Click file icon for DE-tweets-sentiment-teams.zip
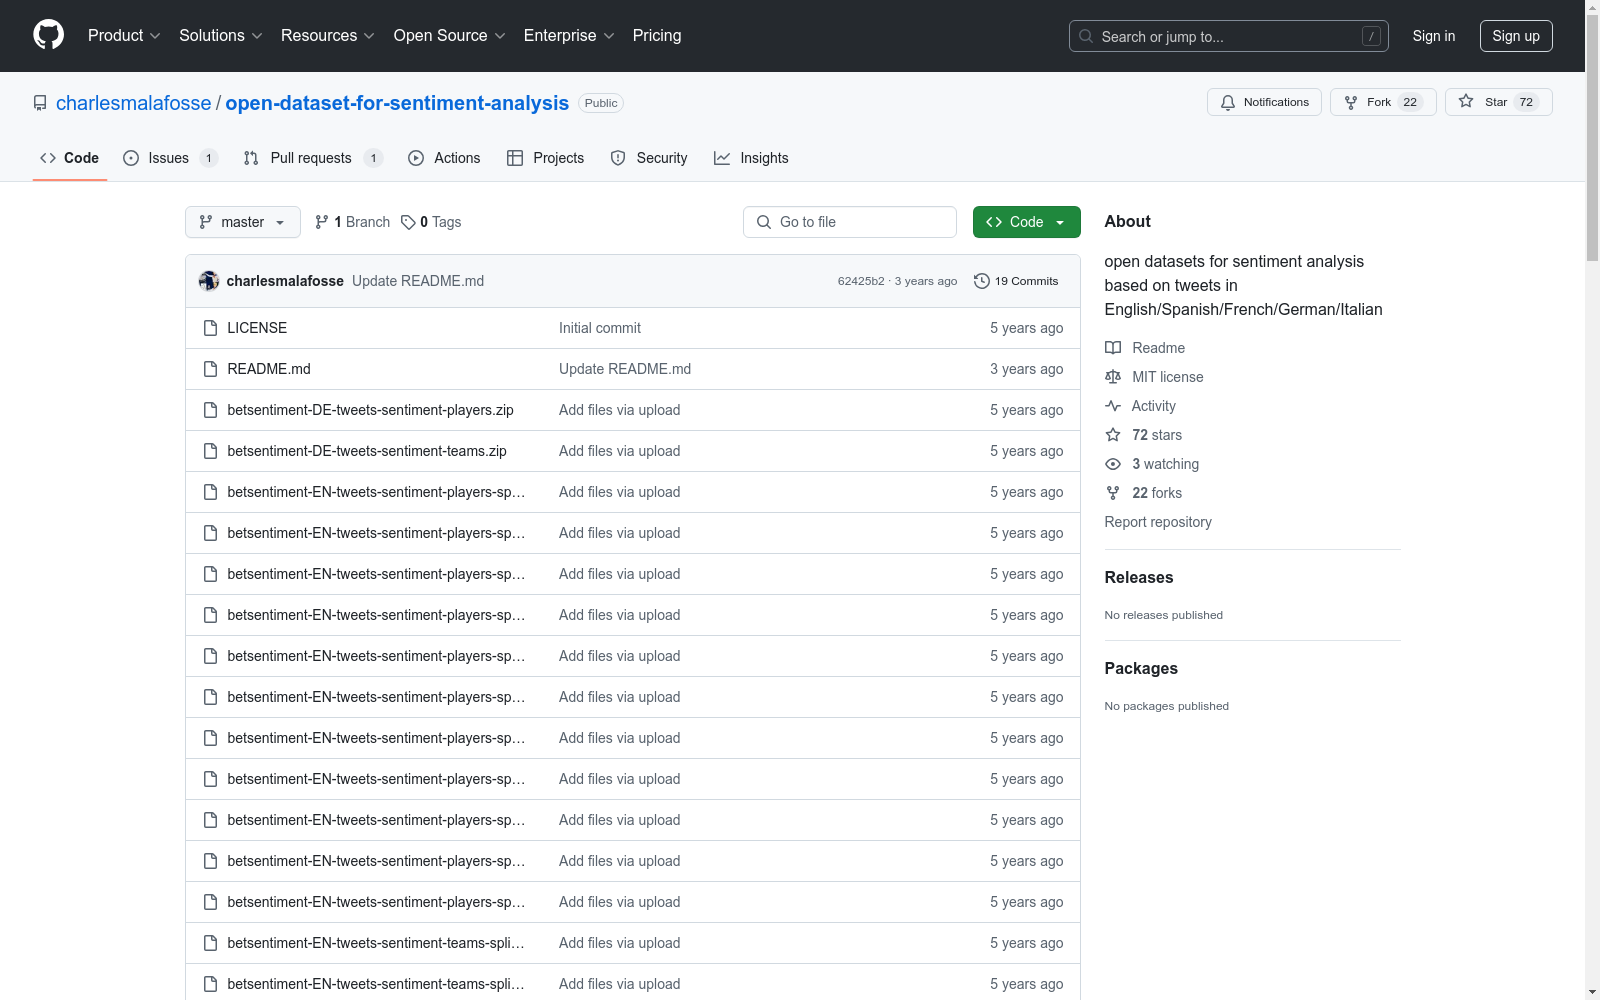Screen dimensions: 1600x1000 [x=210, y=451]
